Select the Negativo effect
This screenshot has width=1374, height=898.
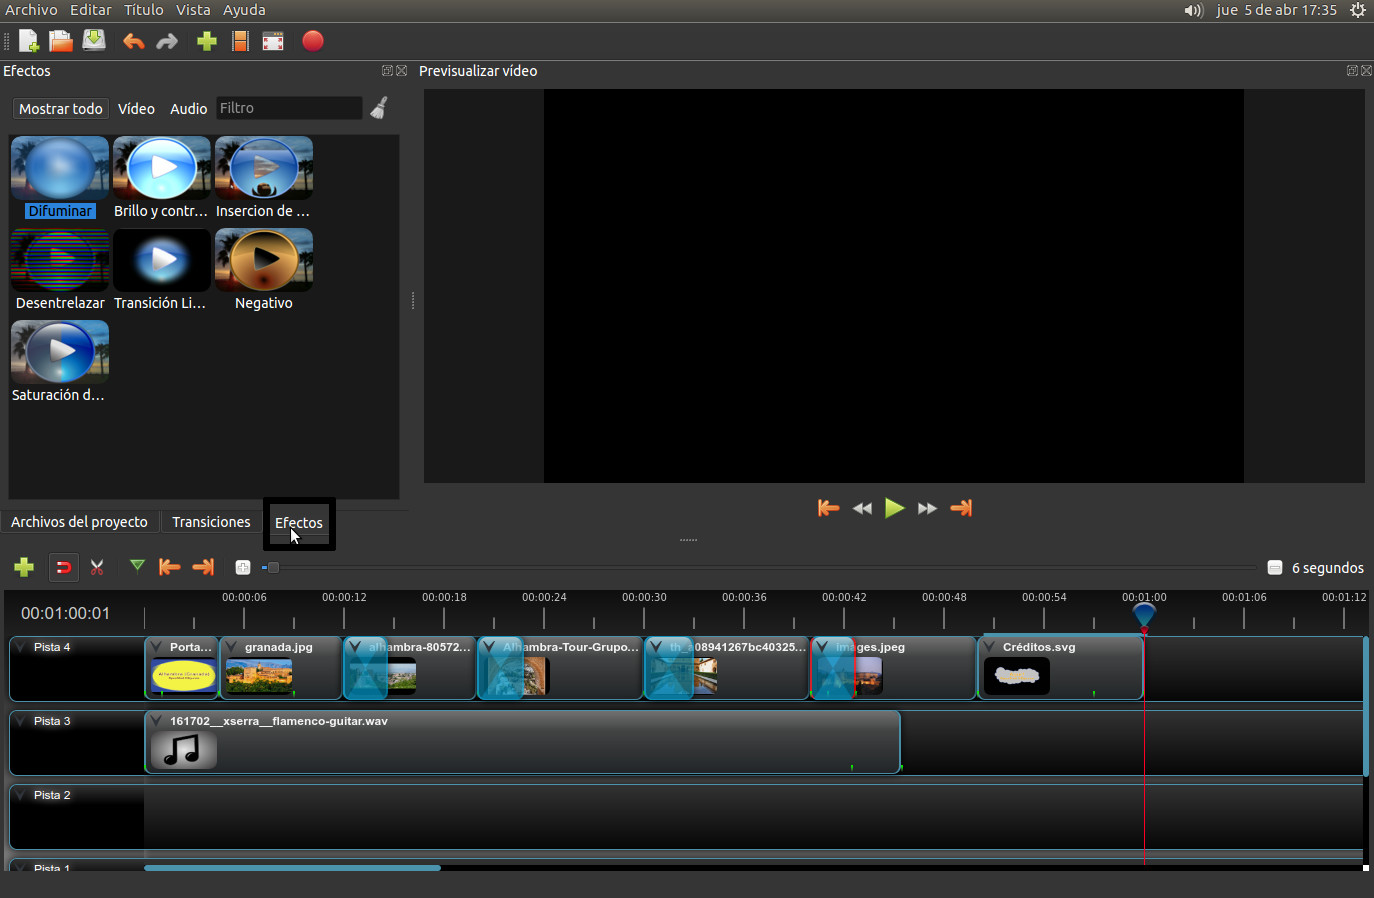pyautogui.click(x=264, y=270)
